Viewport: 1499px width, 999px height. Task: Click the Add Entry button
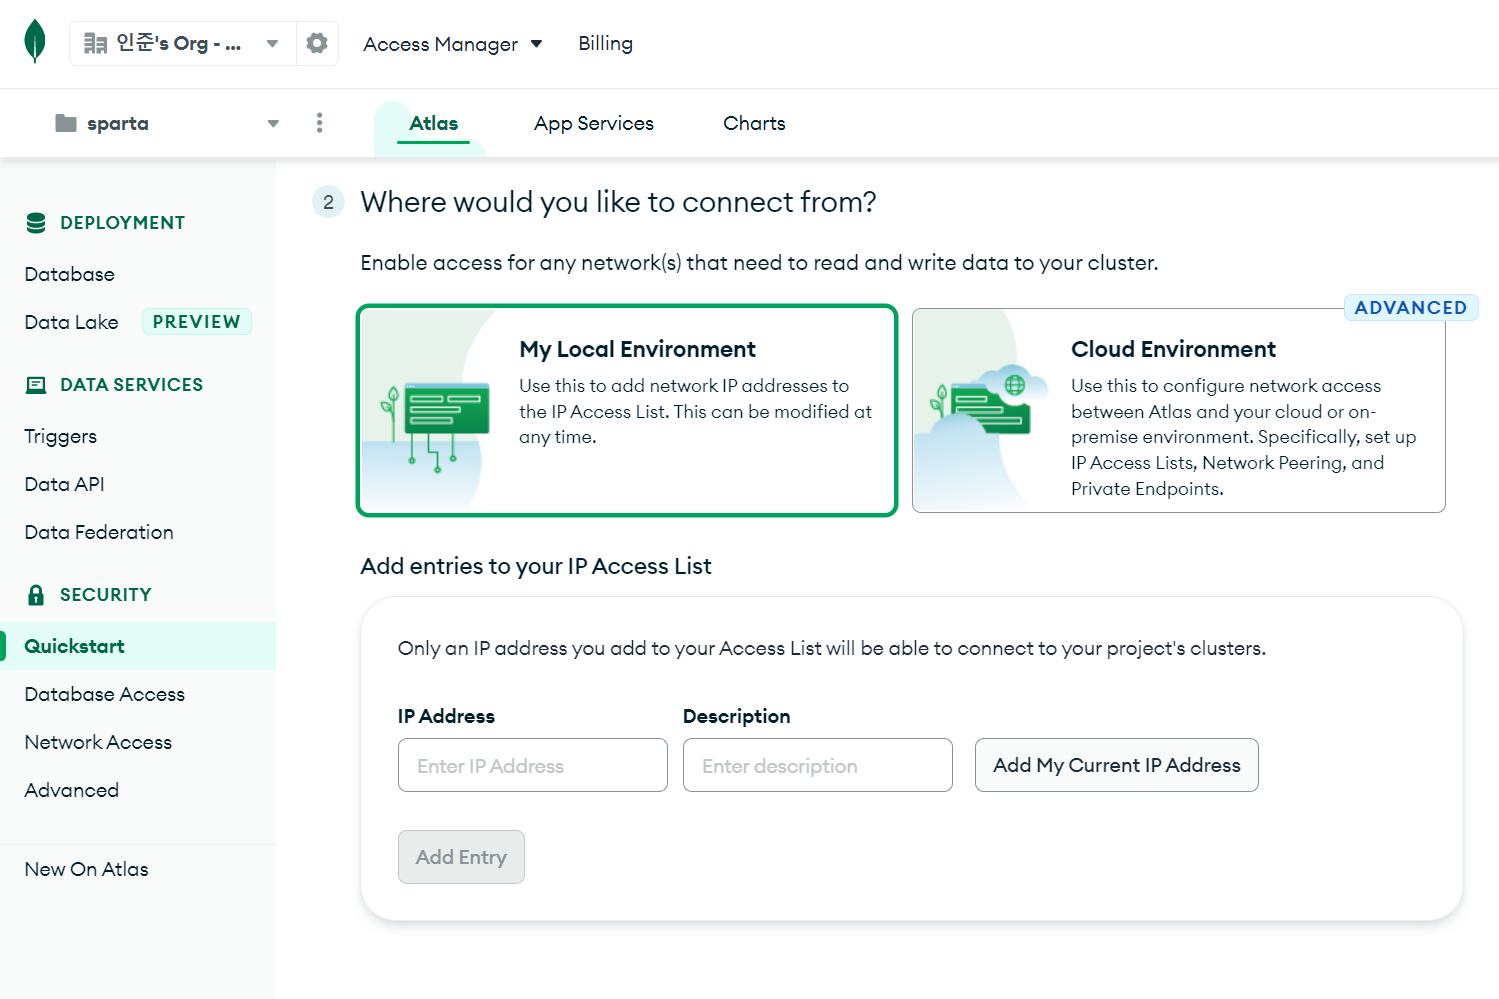pos(461,857)
